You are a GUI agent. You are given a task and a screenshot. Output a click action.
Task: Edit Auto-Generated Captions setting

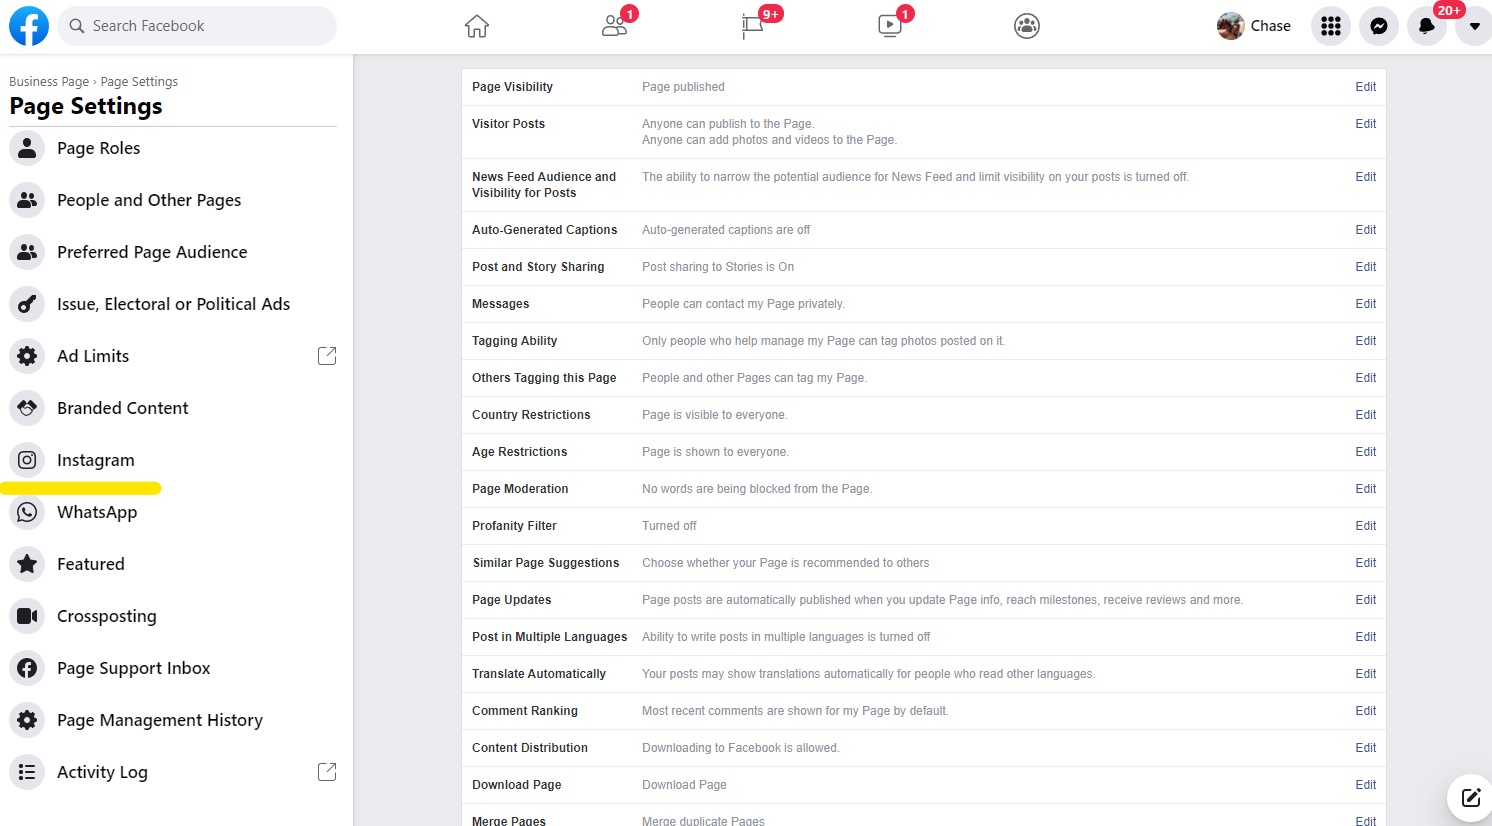[1366, 230]
